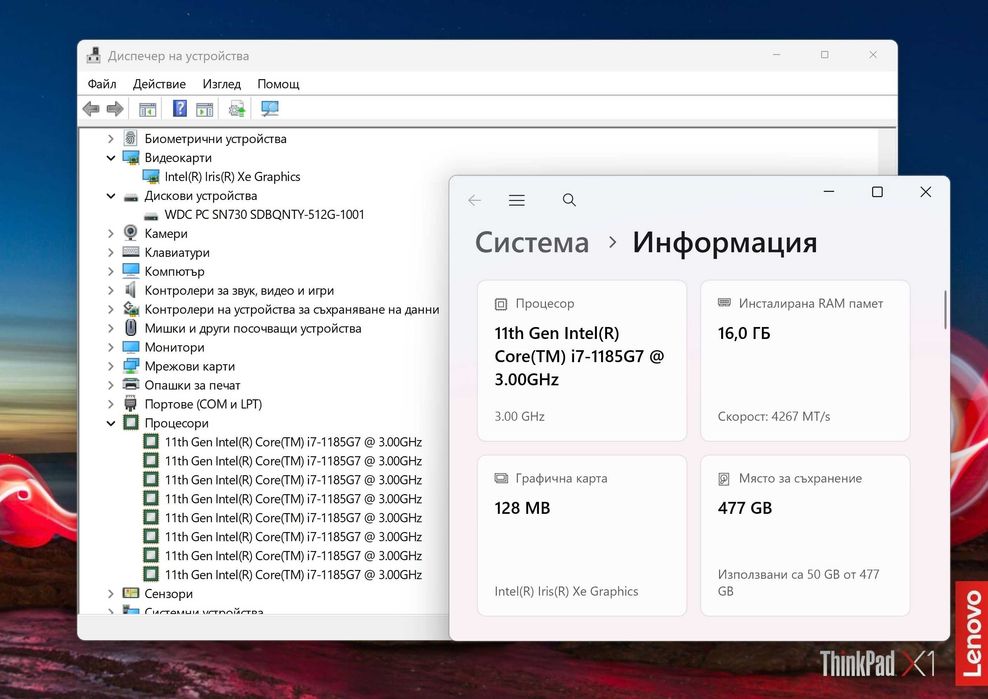Expand the Мрежови карти node
988x699 pixels.
point(110,366)
